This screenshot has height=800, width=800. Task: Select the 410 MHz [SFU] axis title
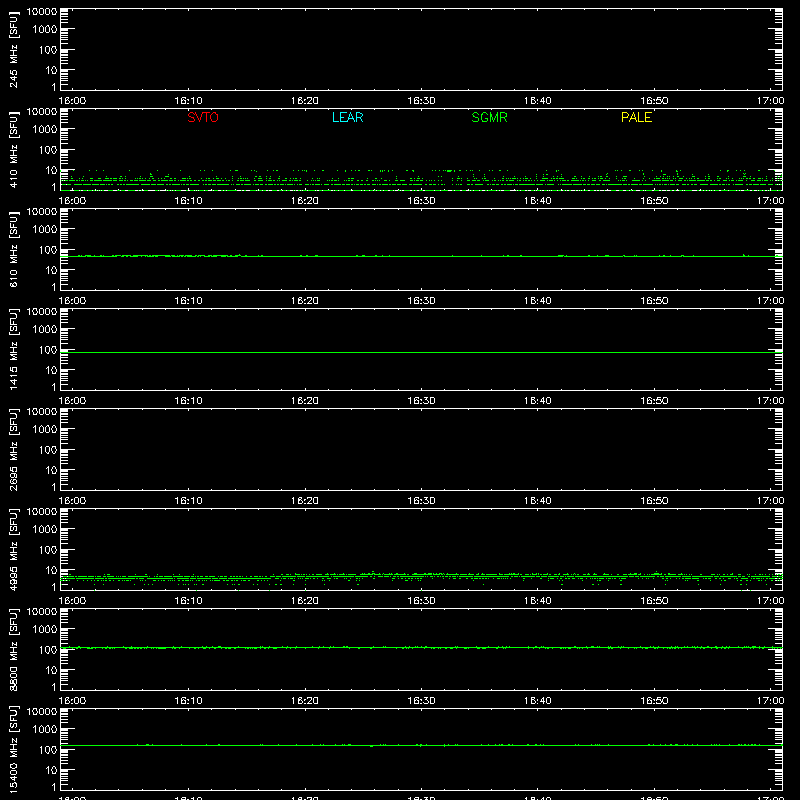[14, 150]
